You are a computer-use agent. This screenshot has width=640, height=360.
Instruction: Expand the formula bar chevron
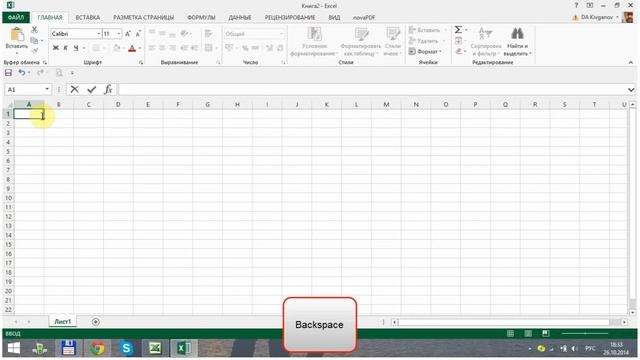[631, 89]
